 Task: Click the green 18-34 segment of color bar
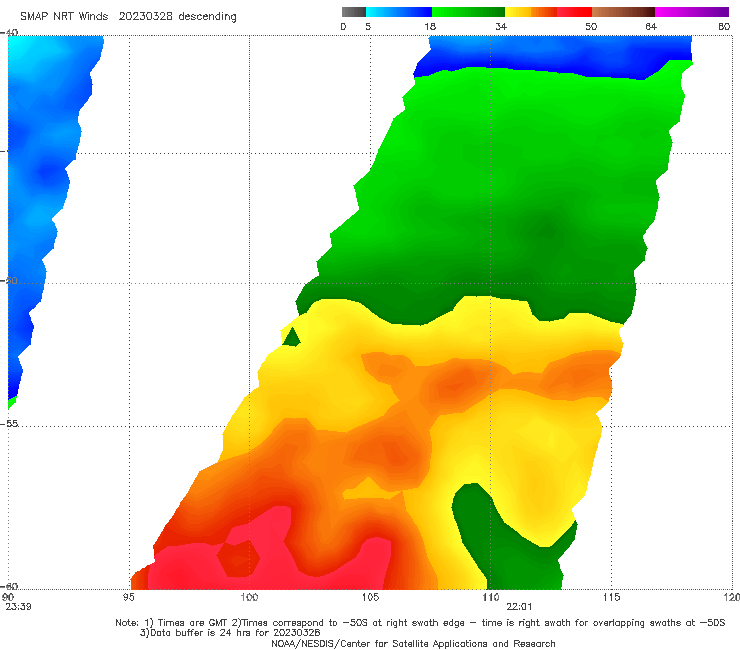click(468, 12)
